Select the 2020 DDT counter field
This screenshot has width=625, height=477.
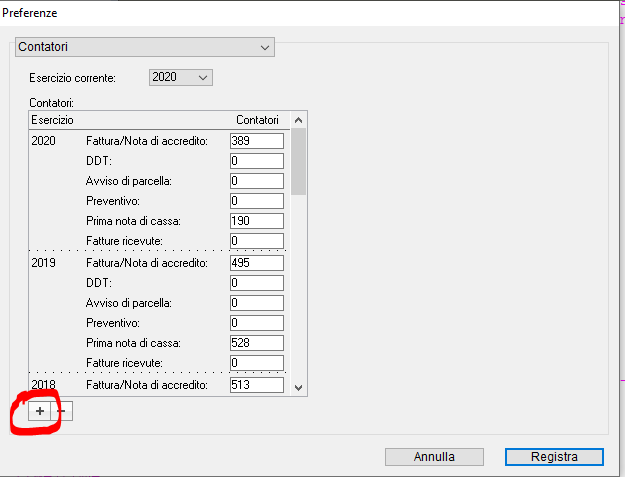point(257,161)
